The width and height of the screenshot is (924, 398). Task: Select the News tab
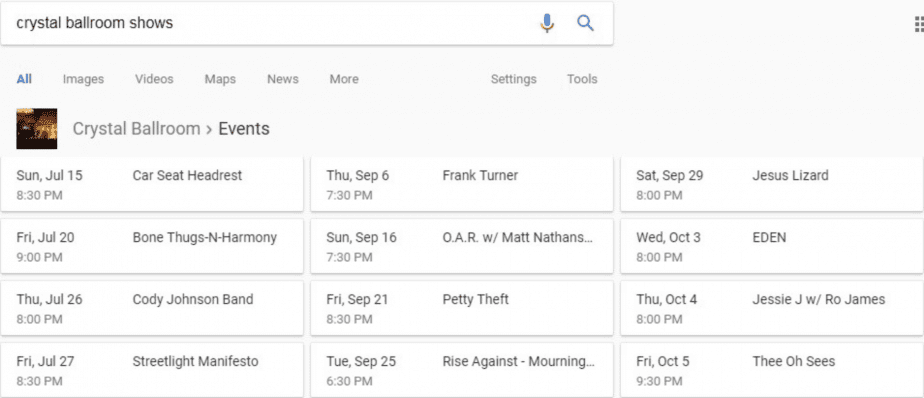pyautogui.click(x=282, y=79)
